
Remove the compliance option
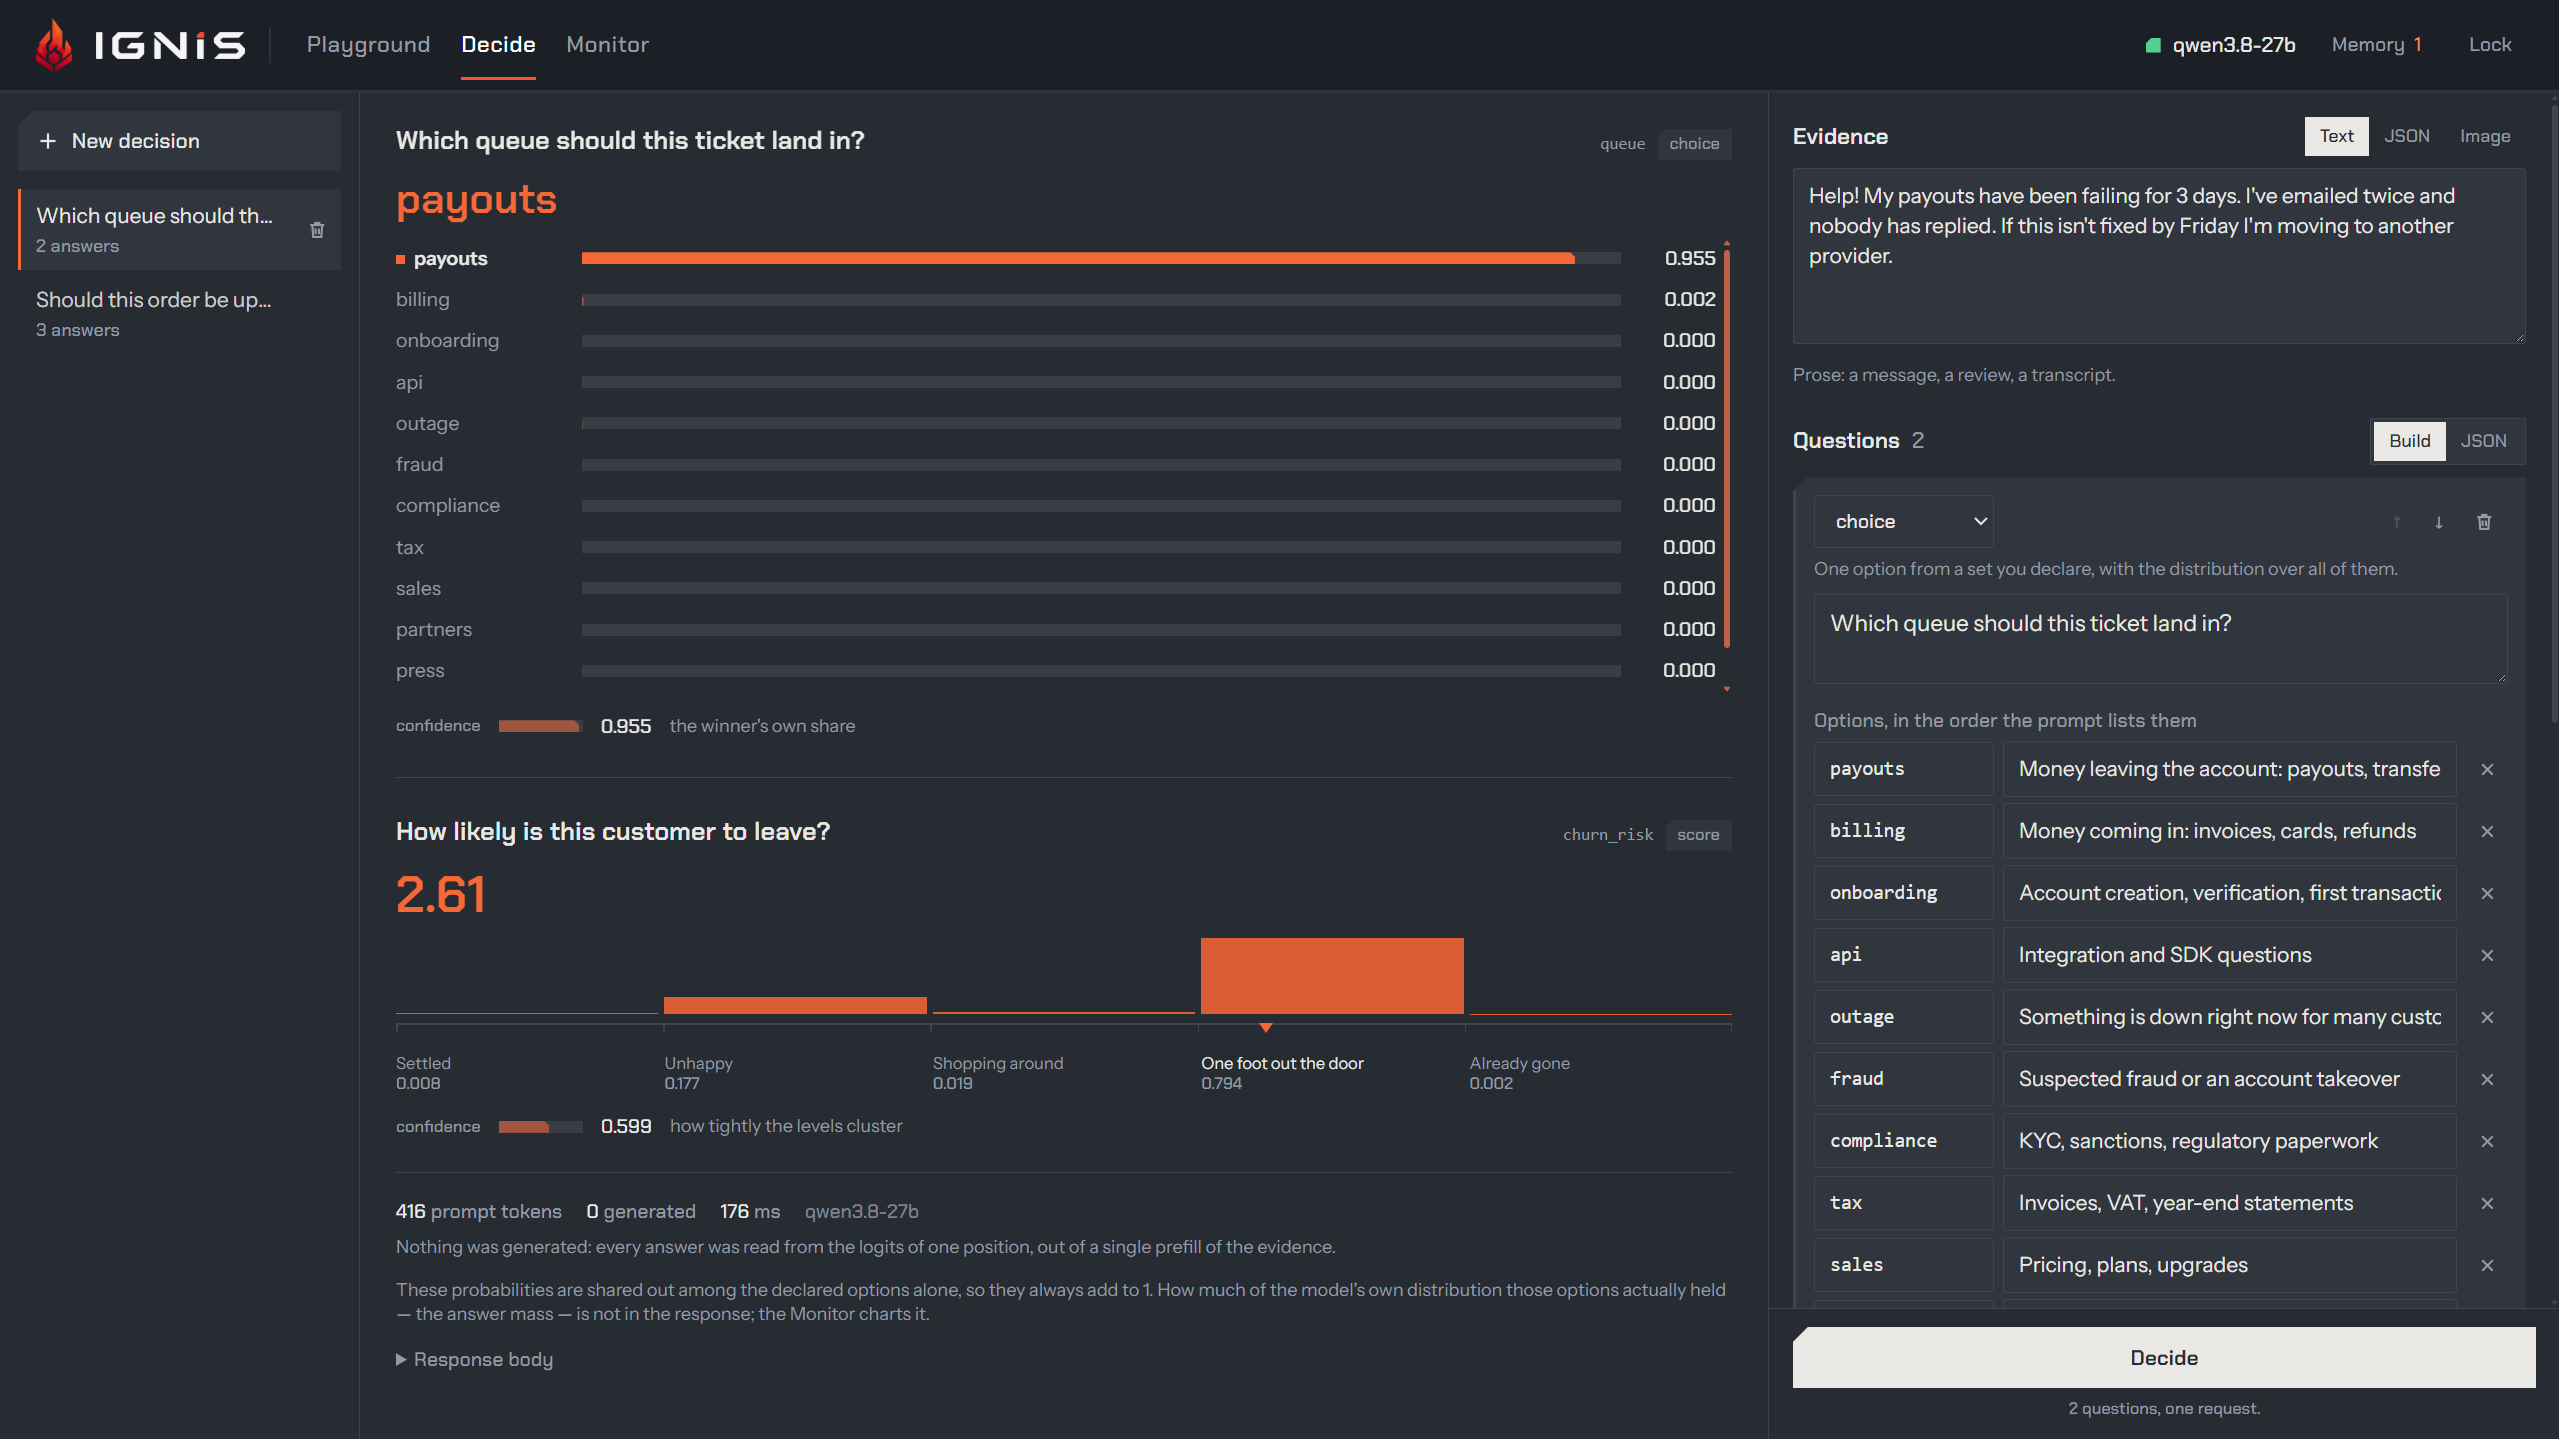(x=2487, y=1141)
